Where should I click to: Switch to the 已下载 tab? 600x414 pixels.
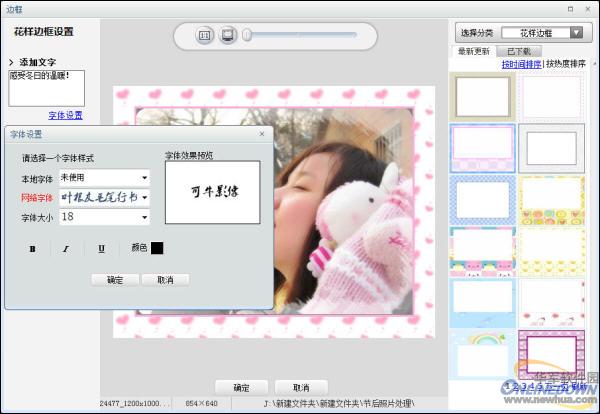point(519,51)
